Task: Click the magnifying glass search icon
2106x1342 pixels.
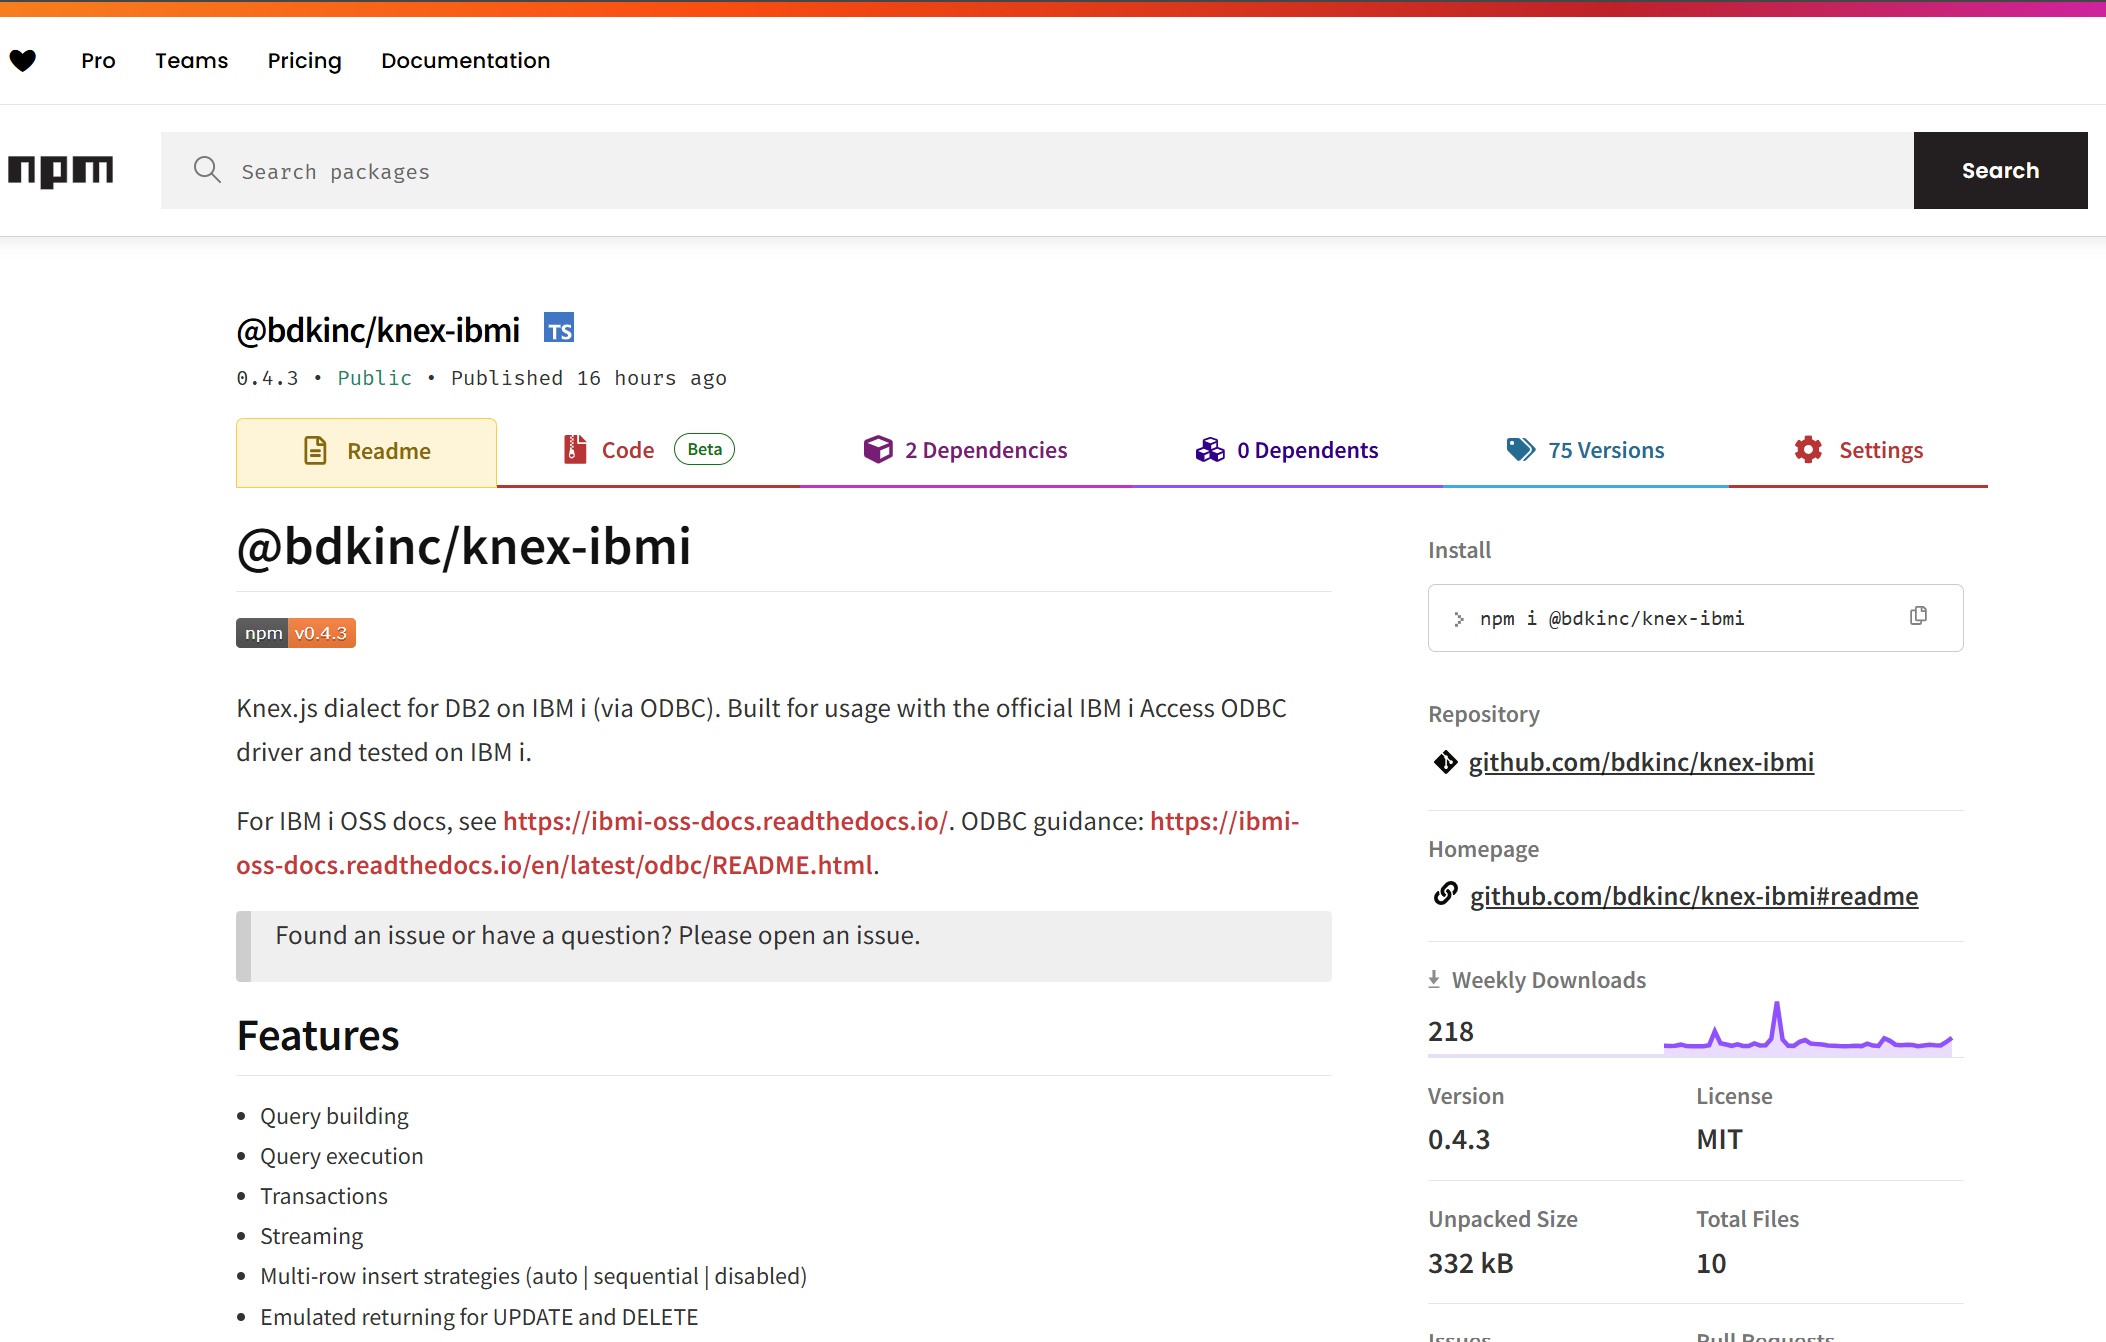Action: 207,170
